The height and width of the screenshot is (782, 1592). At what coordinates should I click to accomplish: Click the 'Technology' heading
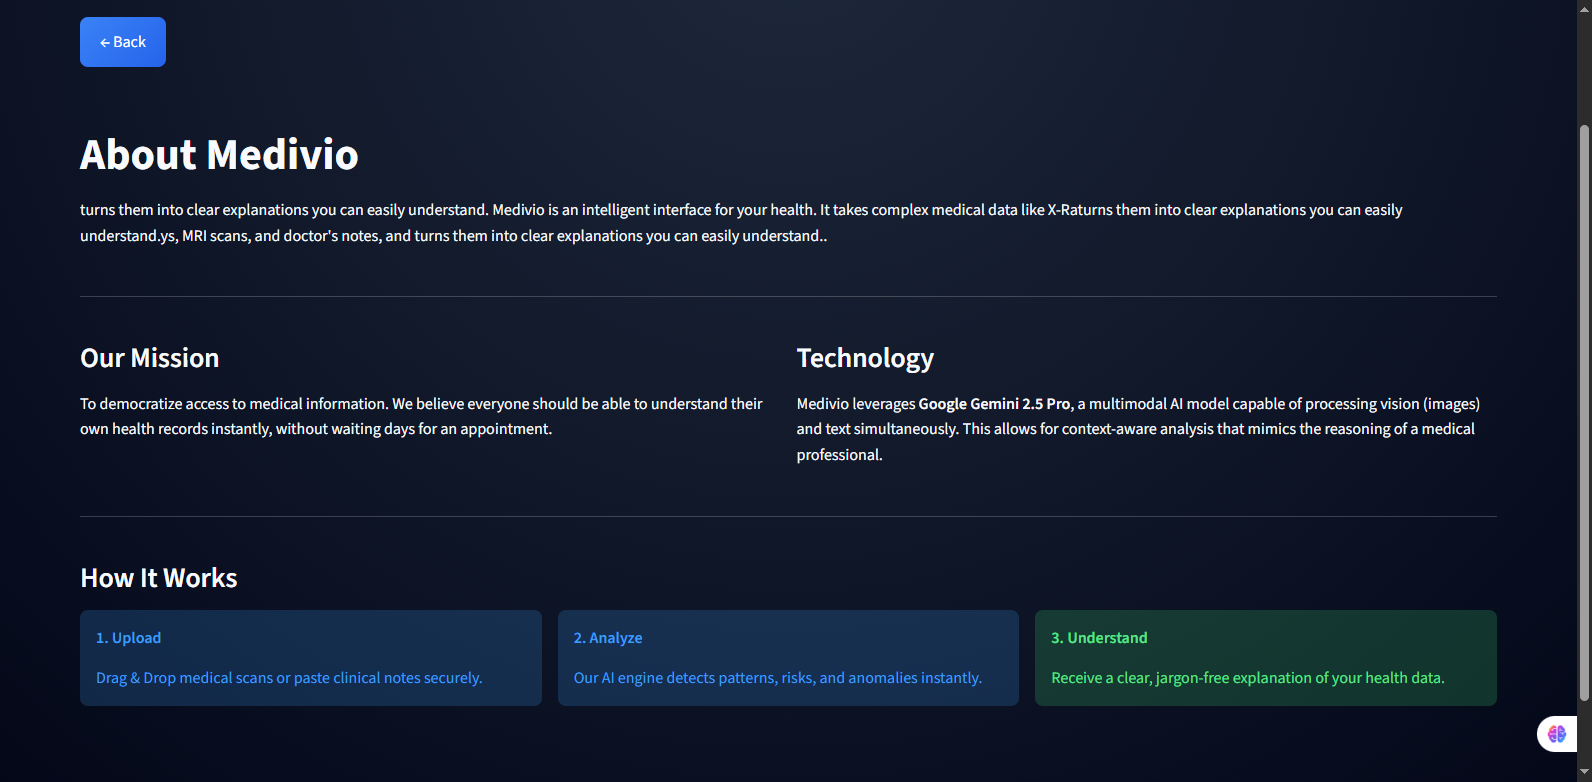coord(865,358)
